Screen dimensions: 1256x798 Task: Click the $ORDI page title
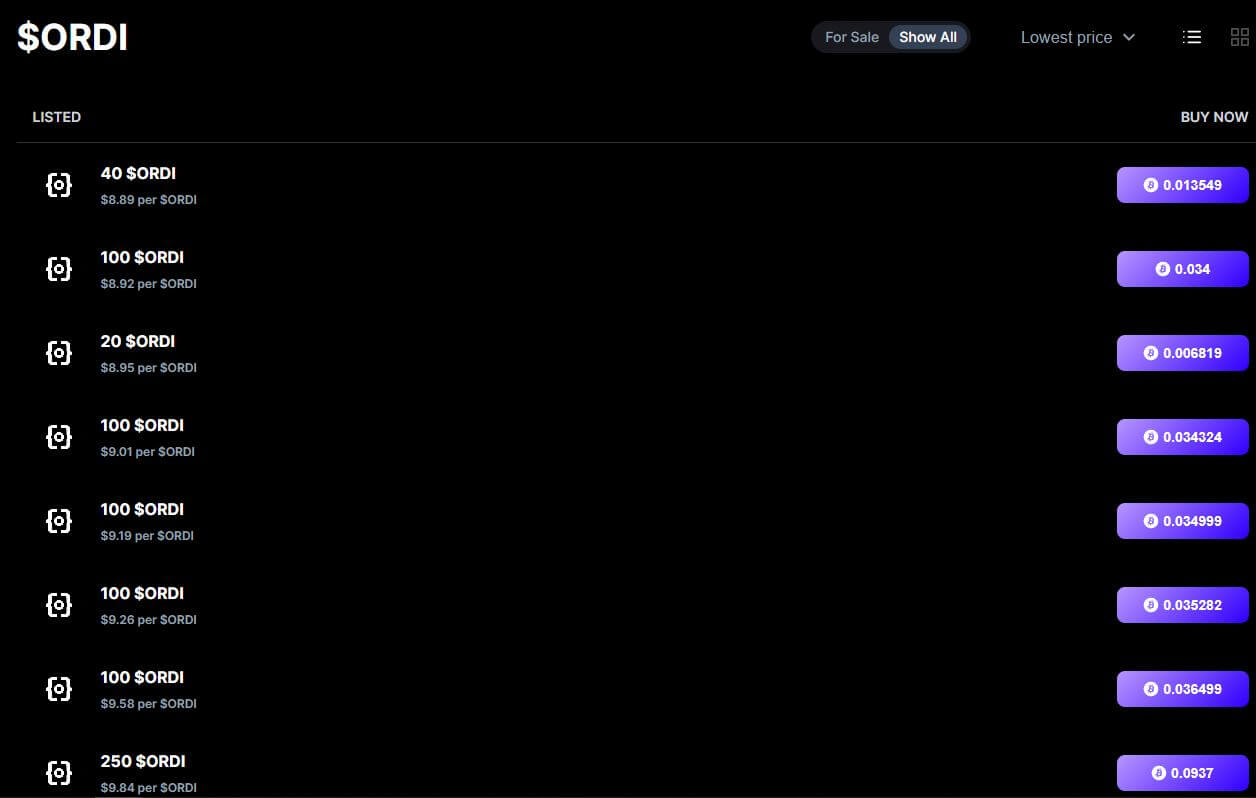[72, 38]
